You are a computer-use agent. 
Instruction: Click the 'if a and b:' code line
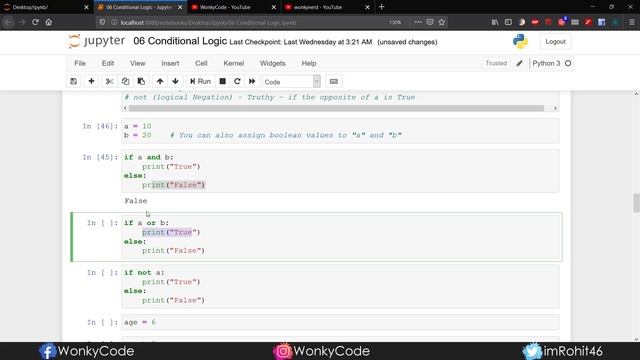(149, 157)
